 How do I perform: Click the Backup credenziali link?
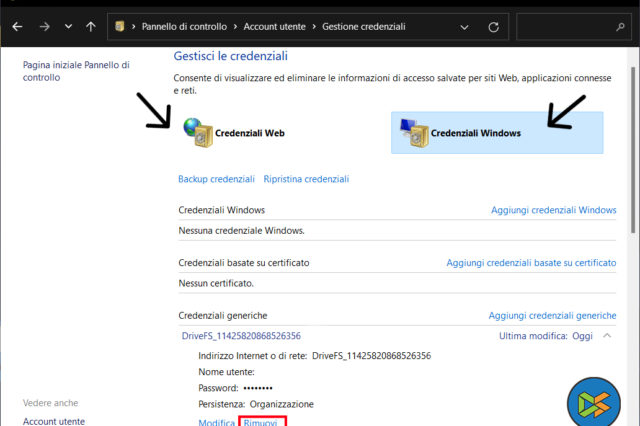[216, 179]
